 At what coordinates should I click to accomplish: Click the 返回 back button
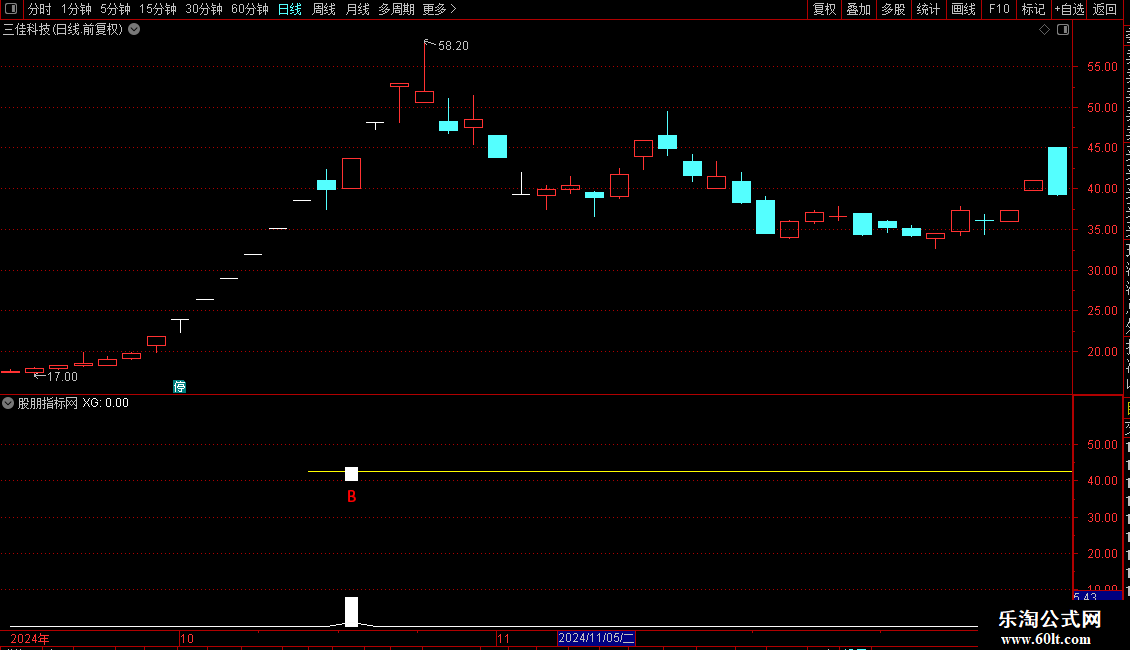point(1105,9)
